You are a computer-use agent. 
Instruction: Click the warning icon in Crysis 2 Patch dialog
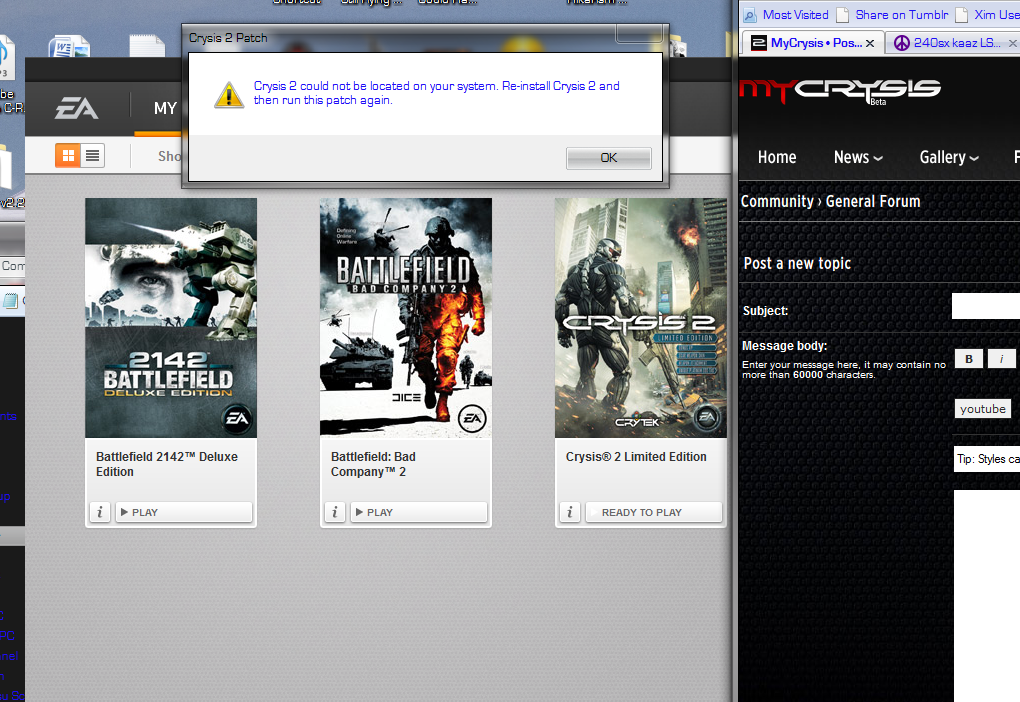click(x=229, y=95)
